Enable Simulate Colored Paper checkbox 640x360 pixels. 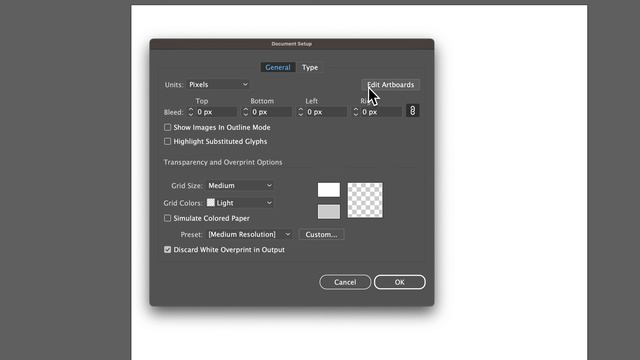[x=167, y=218]
